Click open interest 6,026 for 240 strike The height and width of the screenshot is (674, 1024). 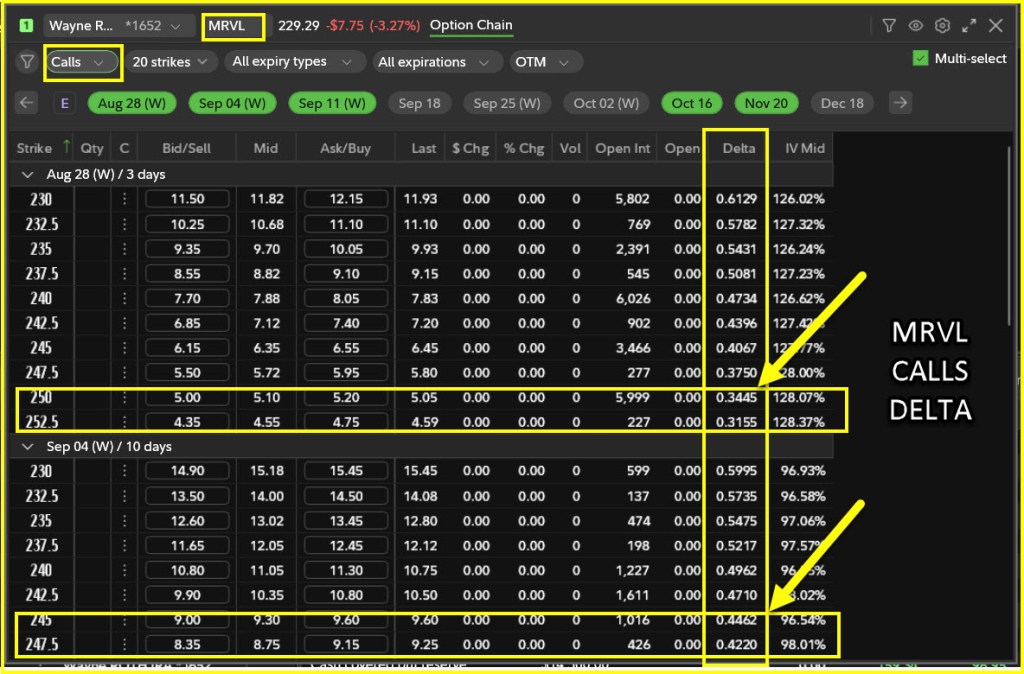632,298
